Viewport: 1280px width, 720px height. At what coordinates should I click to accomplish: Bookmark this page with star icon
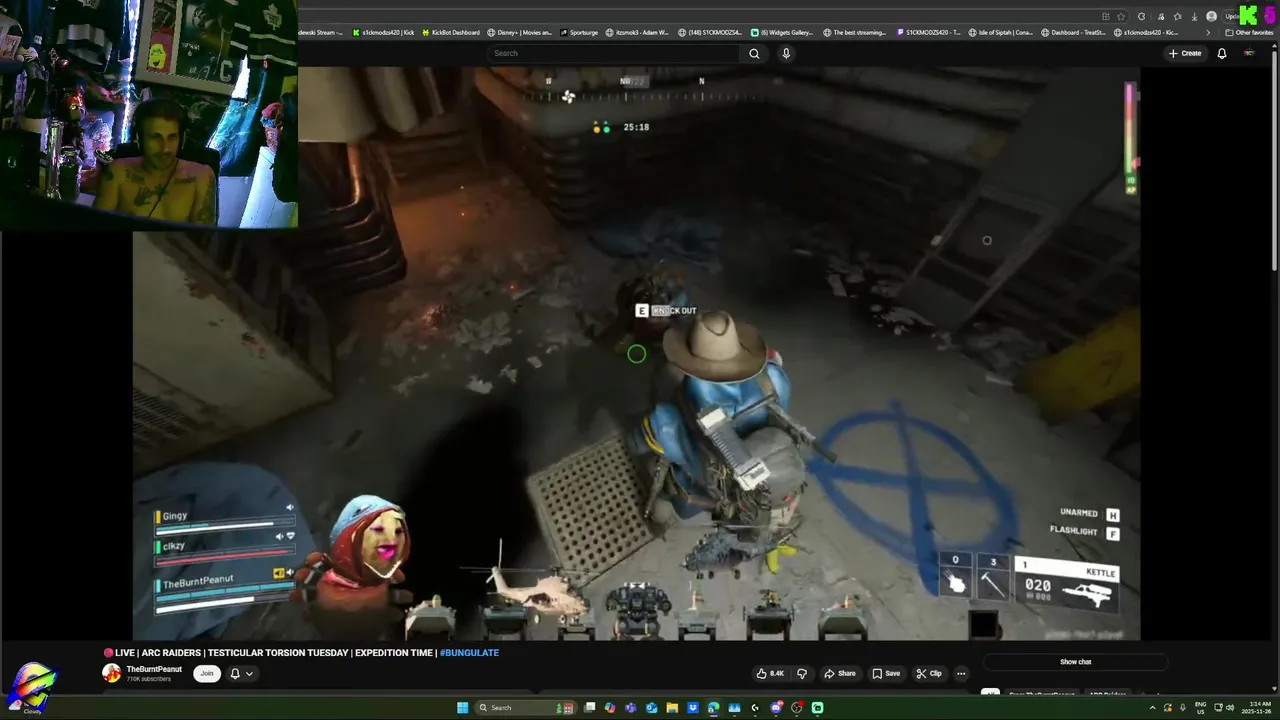tap(1121, 16)
